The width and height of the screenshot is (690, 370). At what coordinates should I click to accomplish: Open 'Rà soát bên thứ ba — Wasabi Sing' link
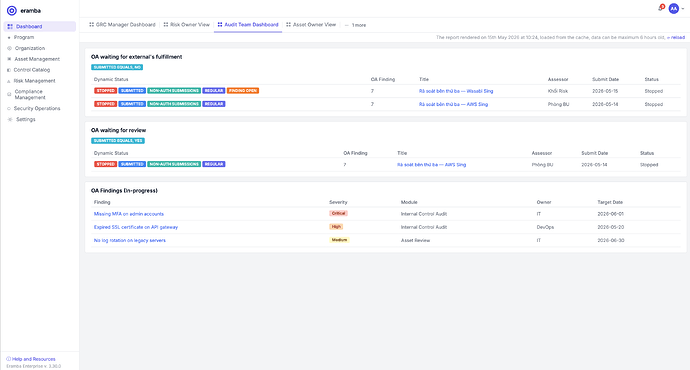[x=456, y=91]
